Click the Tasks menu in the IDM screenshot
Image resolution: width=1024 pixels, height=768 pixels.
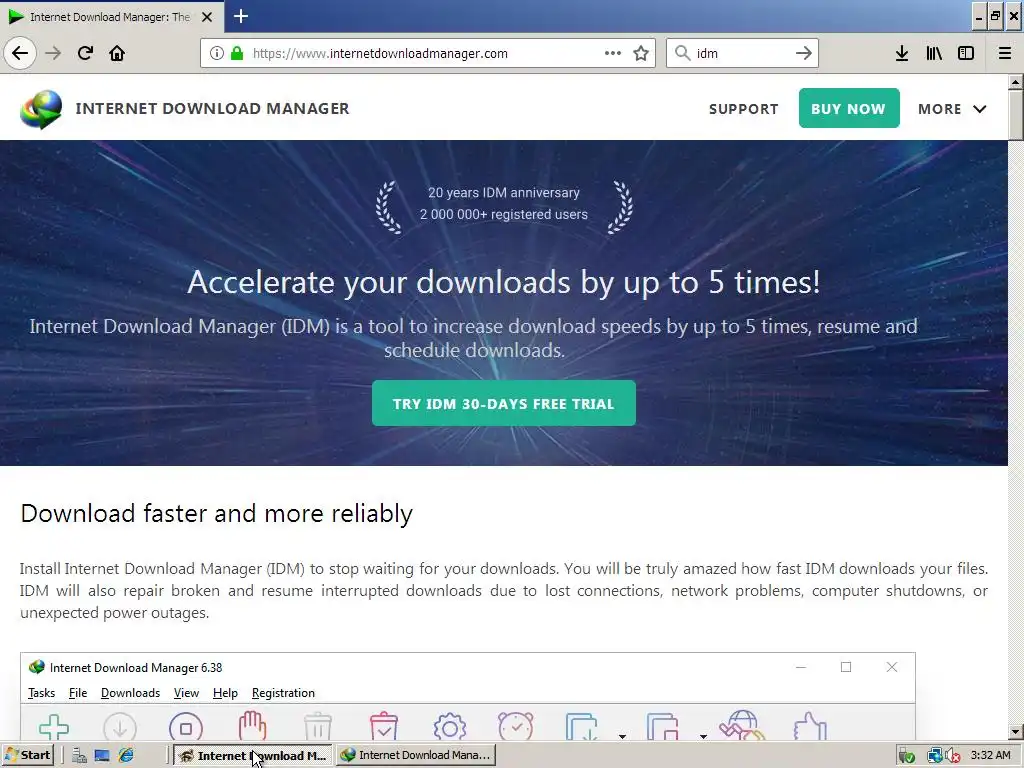[41, 693]
